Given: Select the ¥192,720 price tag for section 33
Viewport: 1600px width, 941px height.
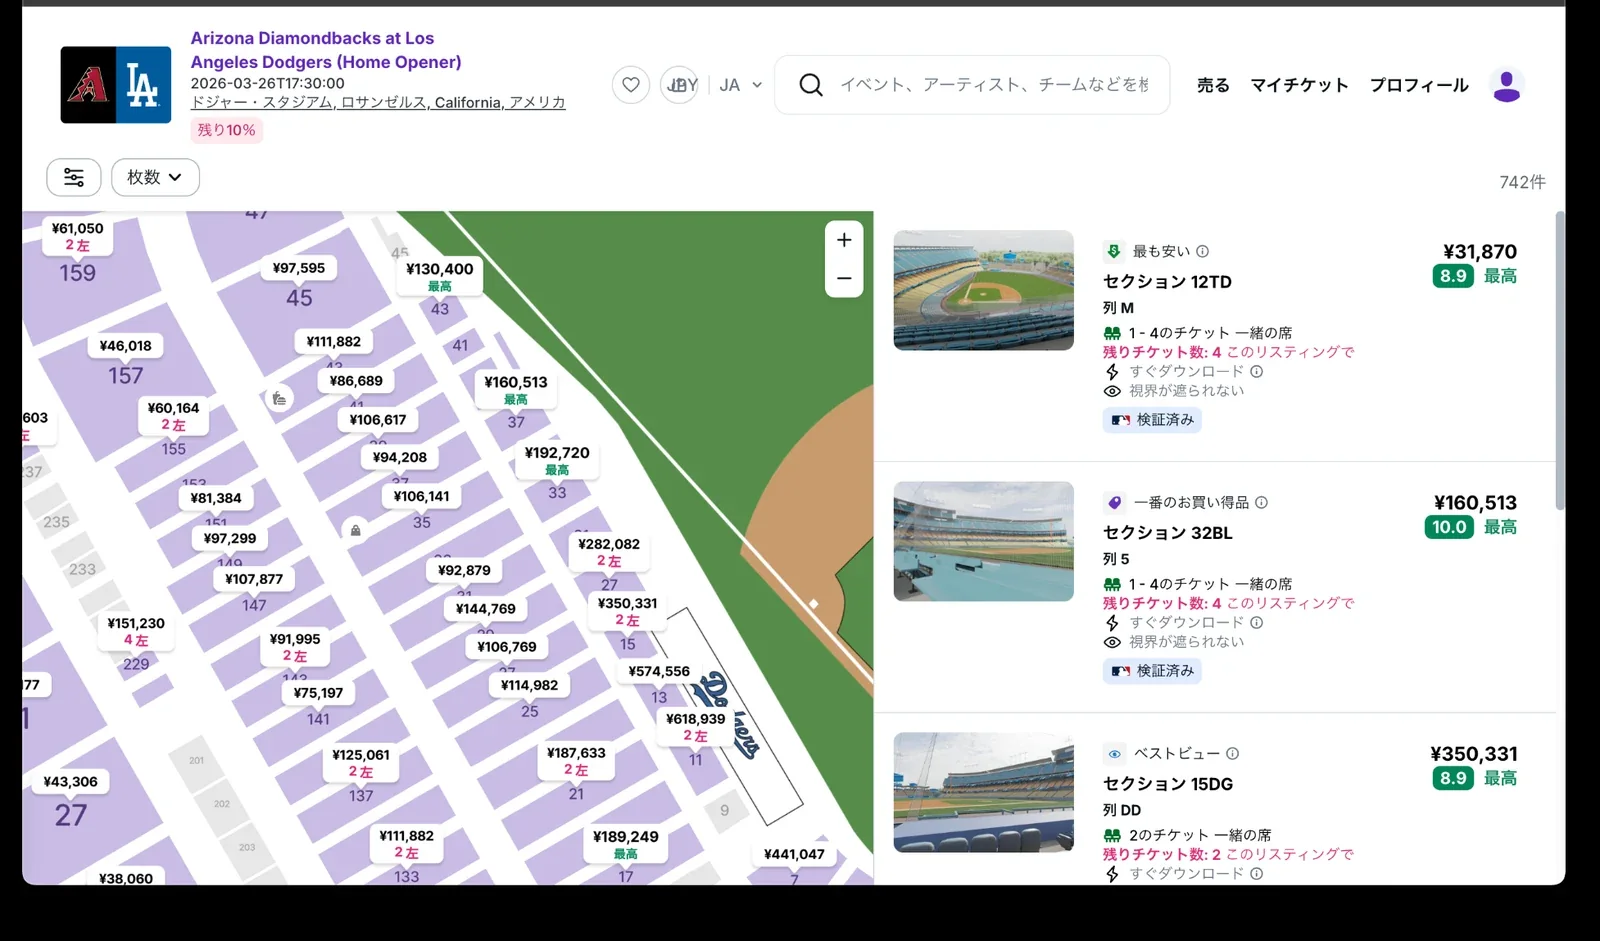Looking at the screenshot, I should pos(557,460).
